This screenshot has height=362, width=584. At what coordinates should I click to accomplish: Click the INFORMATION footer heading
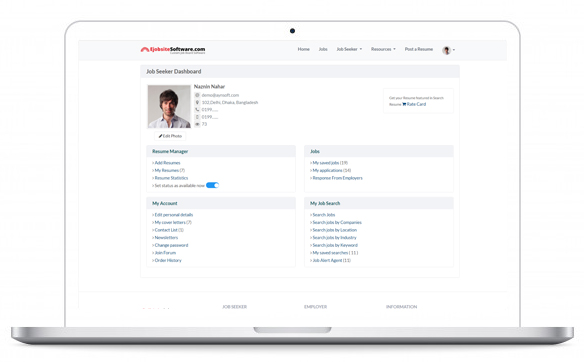(x=402, y=307)
